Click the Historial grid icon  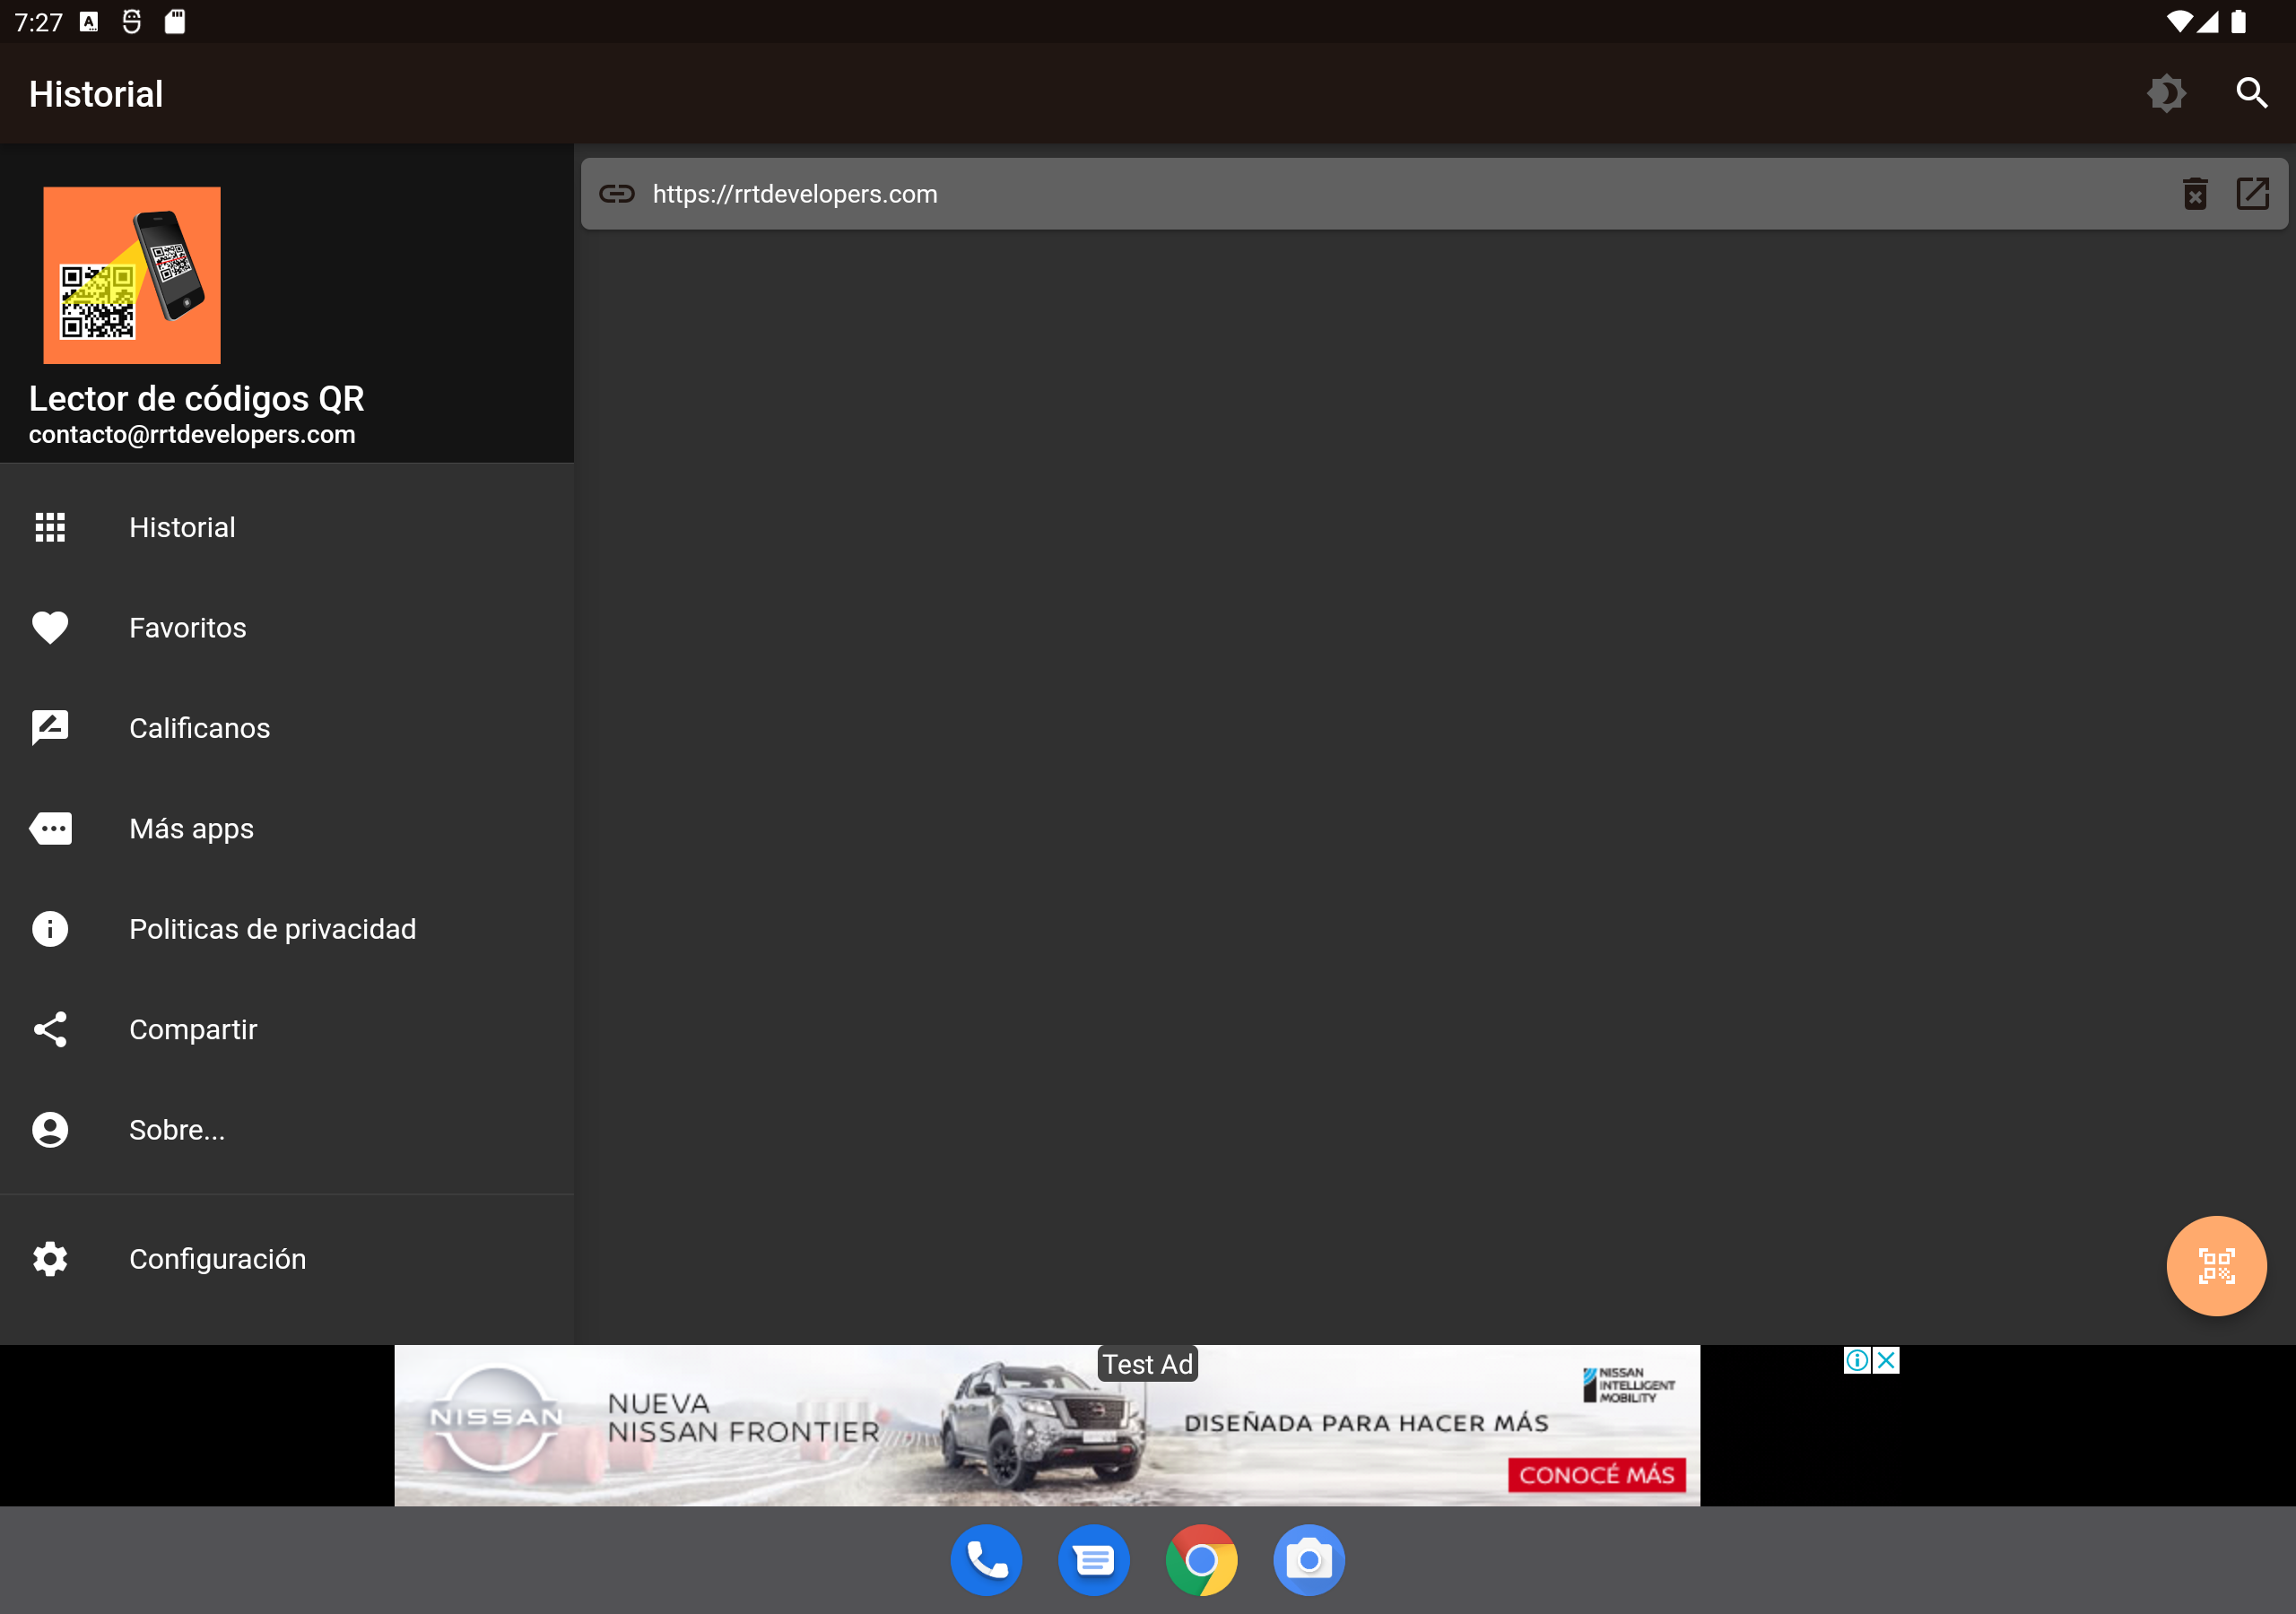[x=50, y=527]
